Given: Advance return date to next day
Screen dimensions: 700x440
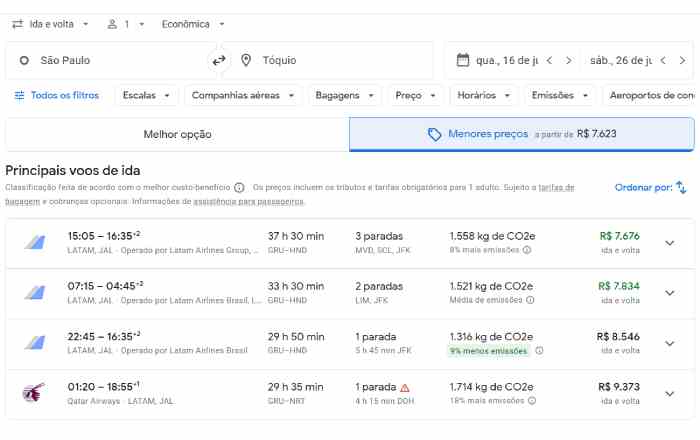Looking at the screenshot, I should 681,61.
